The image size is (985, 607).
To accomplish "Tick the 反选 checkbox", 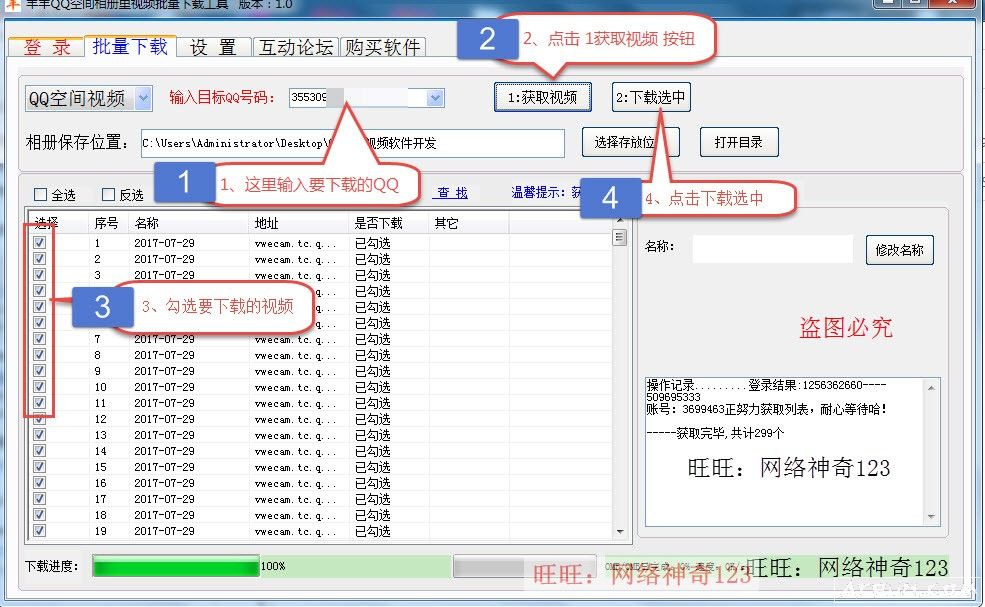I will pos(109,194).
